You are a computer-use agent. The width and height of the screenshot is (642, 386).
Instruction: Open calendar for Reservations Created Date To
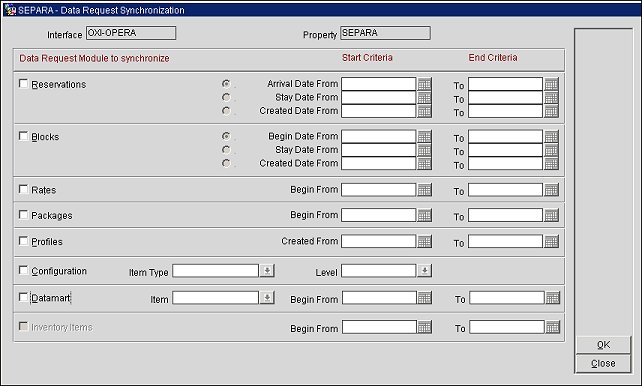click(551, 111)
